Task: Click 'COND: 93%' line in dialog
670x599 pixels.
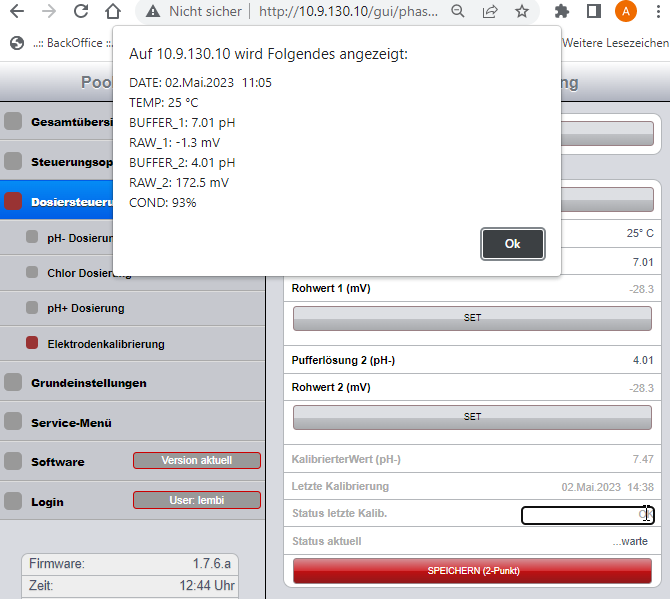Action: tap(162, 203)
